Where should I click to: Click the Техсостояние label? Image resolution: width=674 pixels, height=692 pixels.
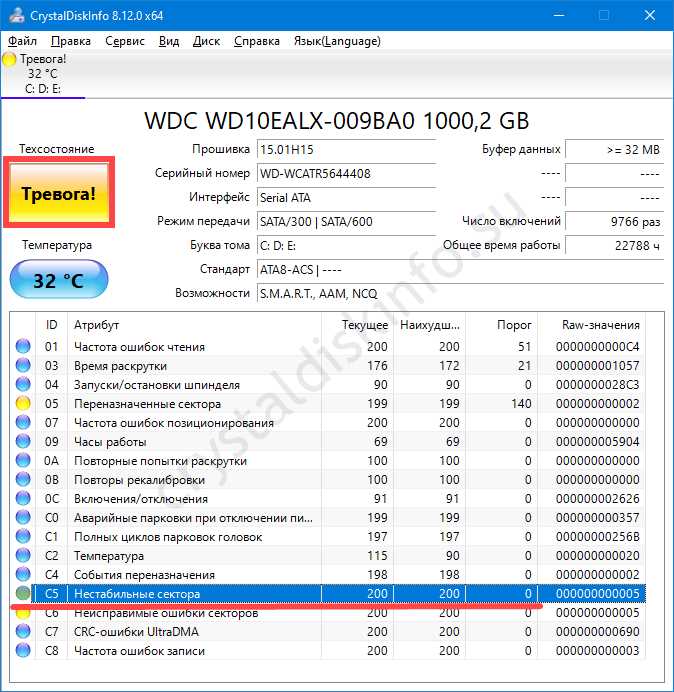tap(56, 149)
